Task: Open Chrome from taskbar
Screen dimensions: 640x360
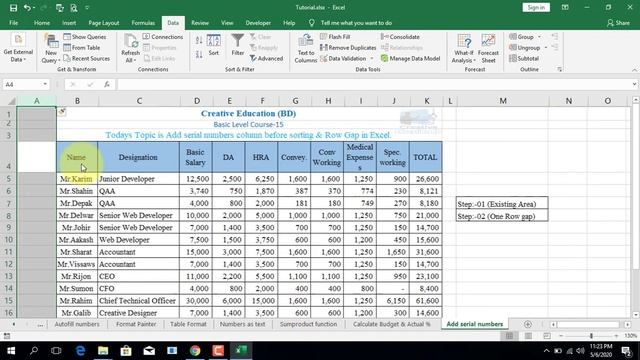Action: tap(195, 350)
